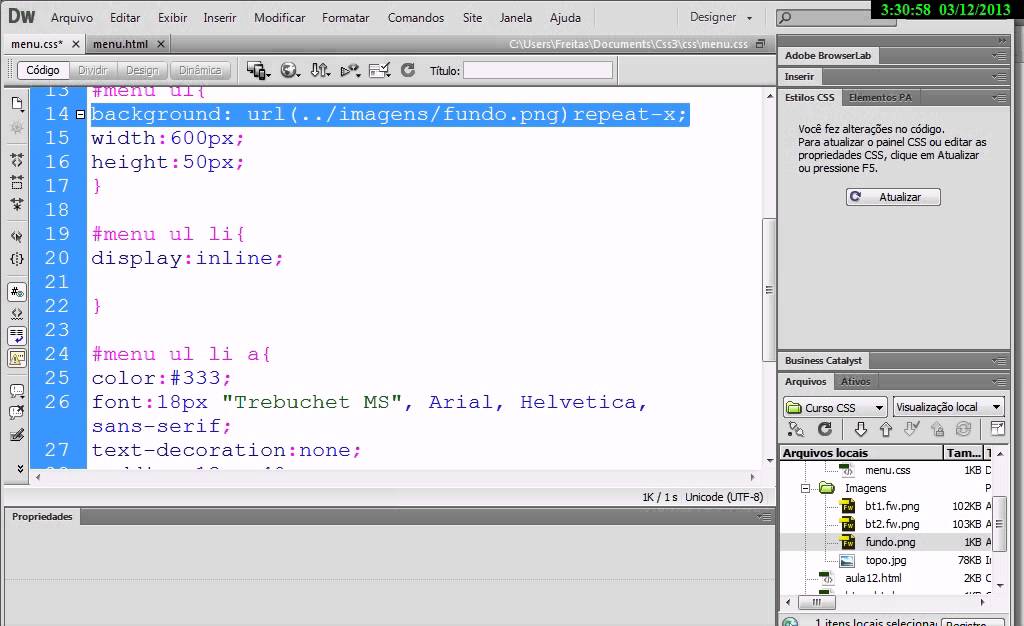Click the get files down arrow icon

[861, 429]
